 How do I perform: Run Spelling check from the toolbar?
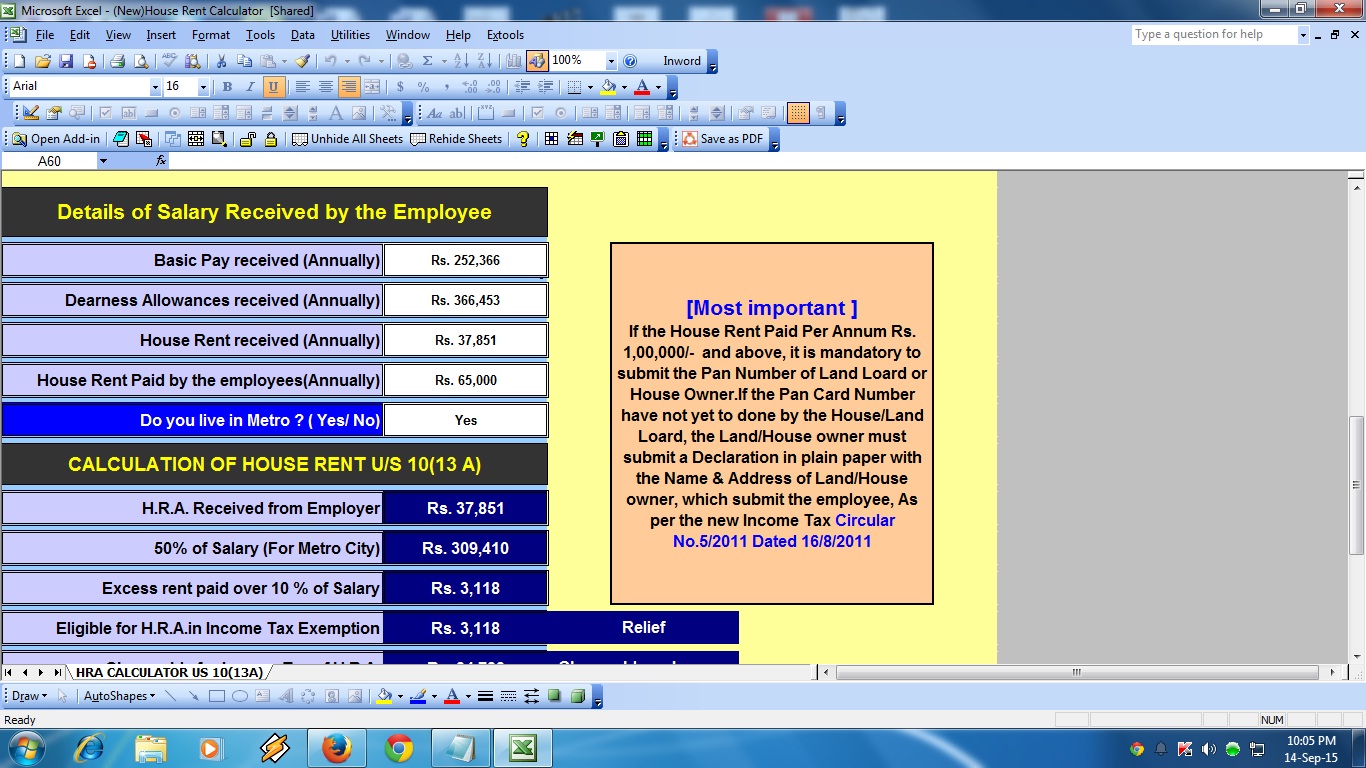(x=169, y=61)
